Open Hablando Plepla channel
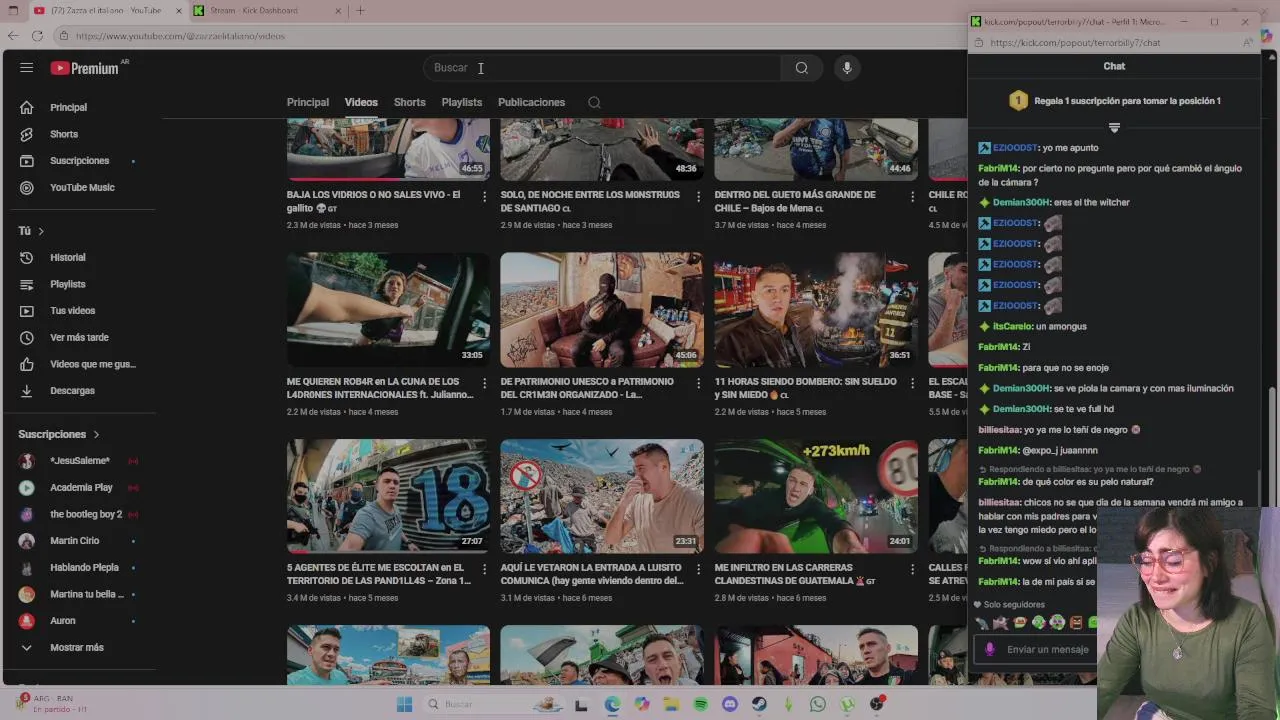This screenshot has height=720, width=1280. (x=82, y=567)
